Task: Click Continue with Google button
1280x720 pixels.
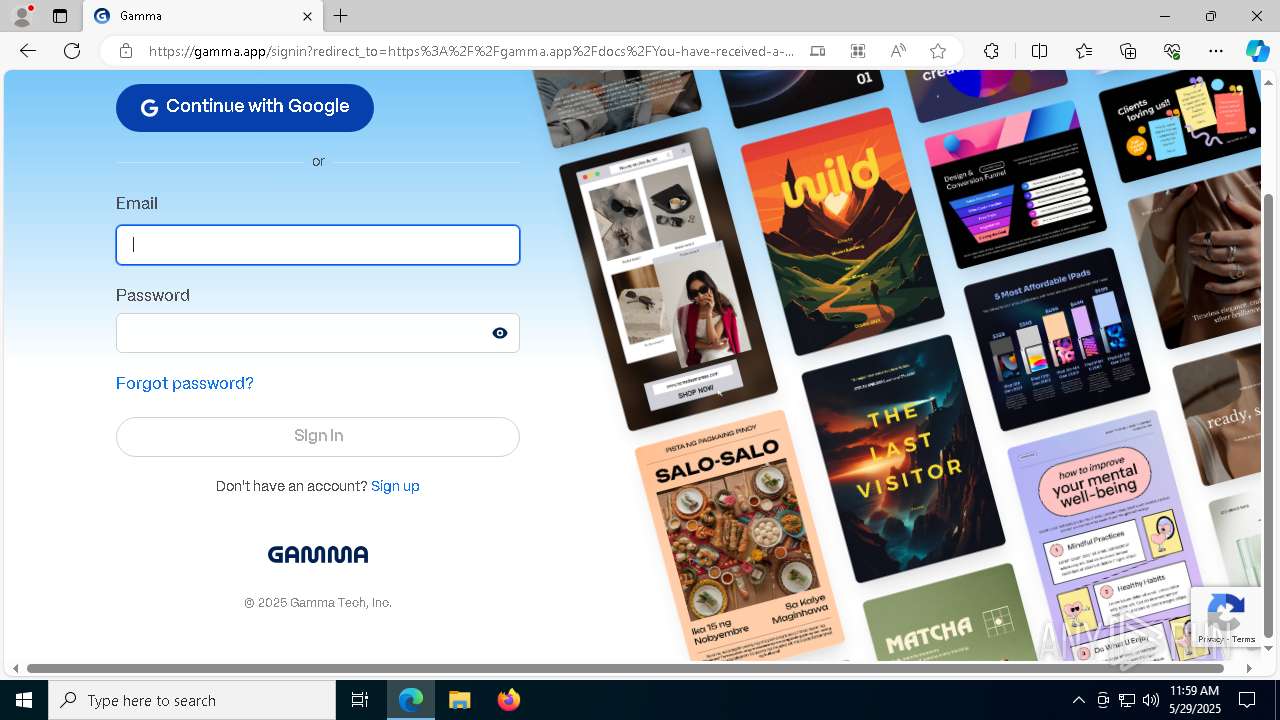Action: (x=245, y=107)
